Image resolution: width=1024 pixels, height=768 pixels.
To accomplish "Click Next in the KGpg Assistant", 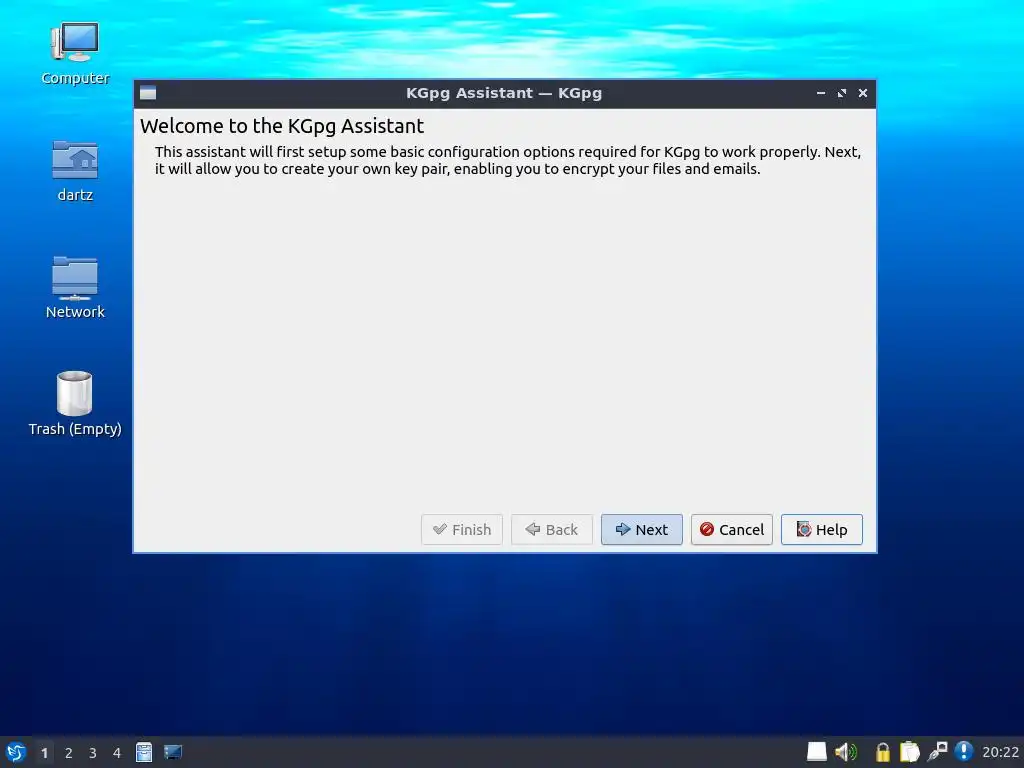I will coord(641,529).
